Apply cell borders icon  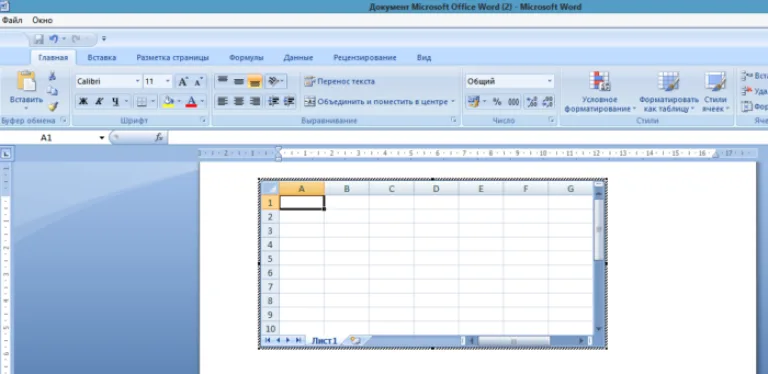tap(142, 102)
